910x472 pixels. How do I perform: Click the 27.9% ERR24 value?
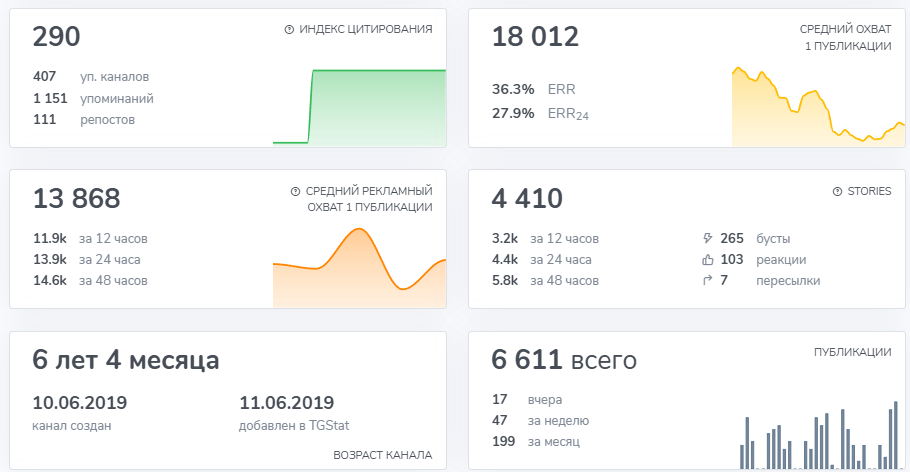[x=513, y=113]
